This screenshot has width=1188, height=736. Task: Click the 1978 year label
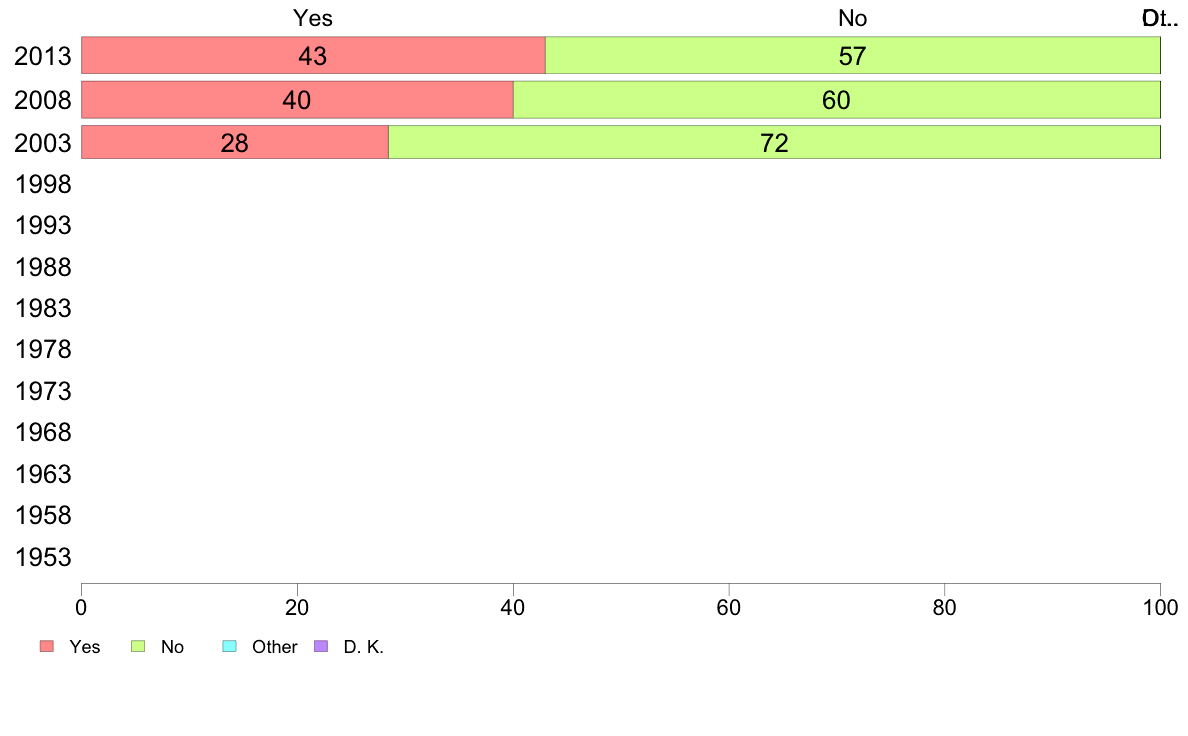pos(43,349)
